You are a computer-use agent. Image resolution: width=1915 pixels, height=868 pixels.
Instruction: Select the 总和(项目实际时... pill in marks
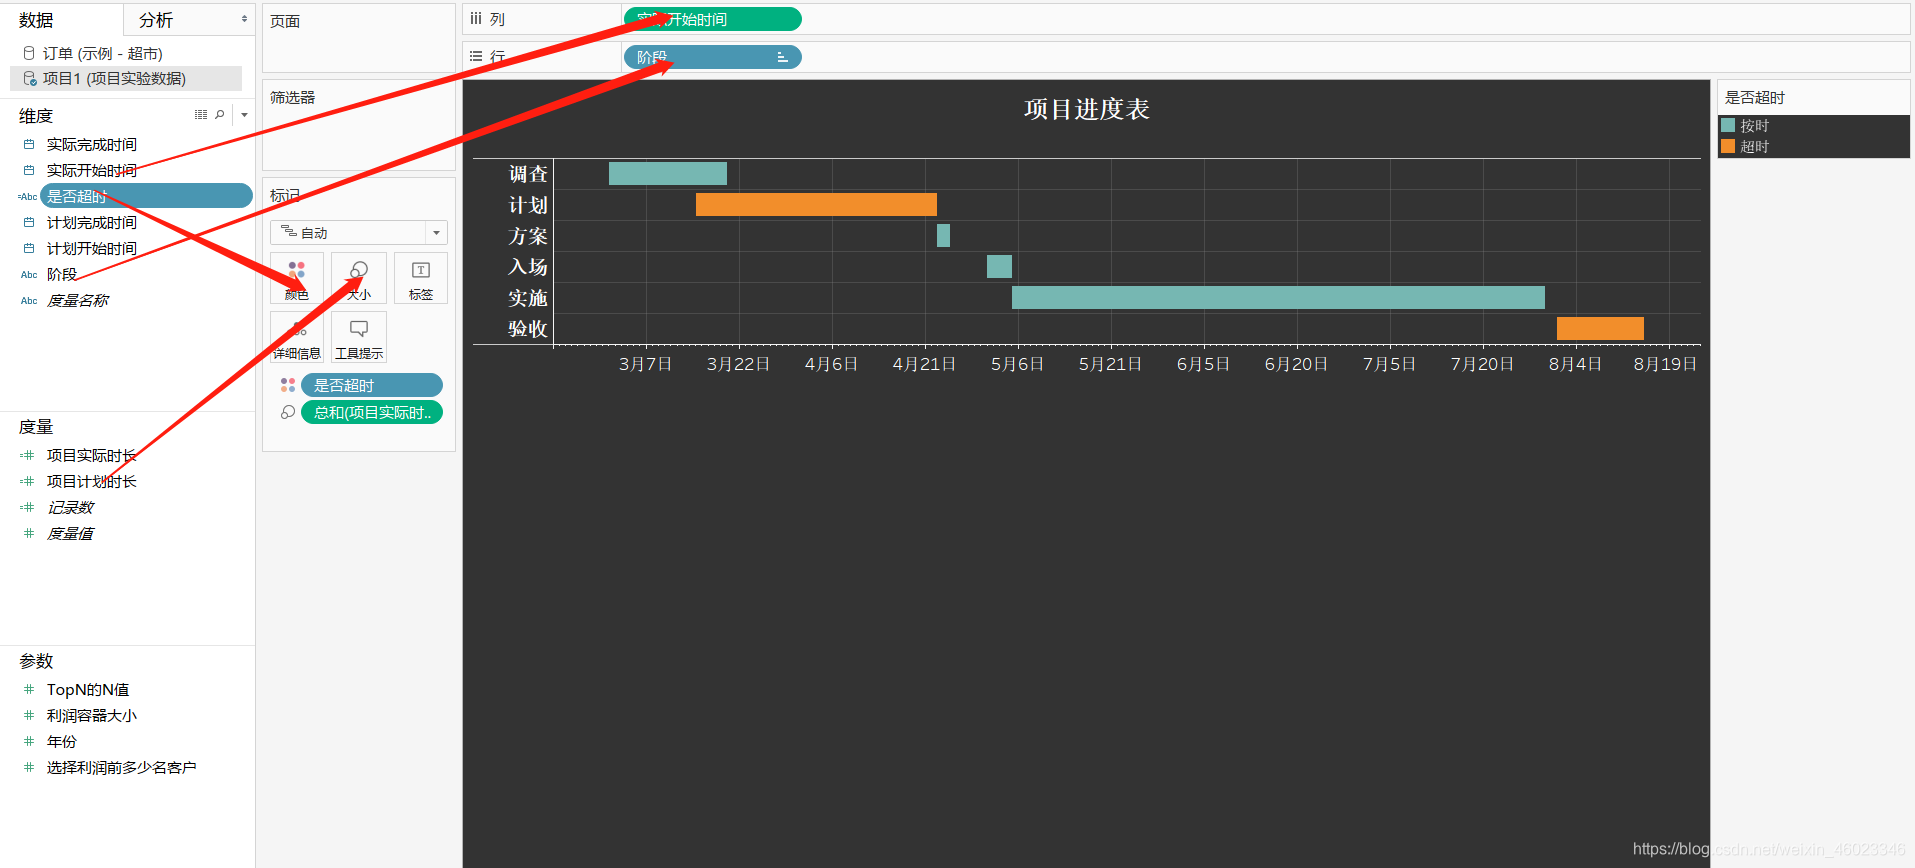tap(372, 412)
